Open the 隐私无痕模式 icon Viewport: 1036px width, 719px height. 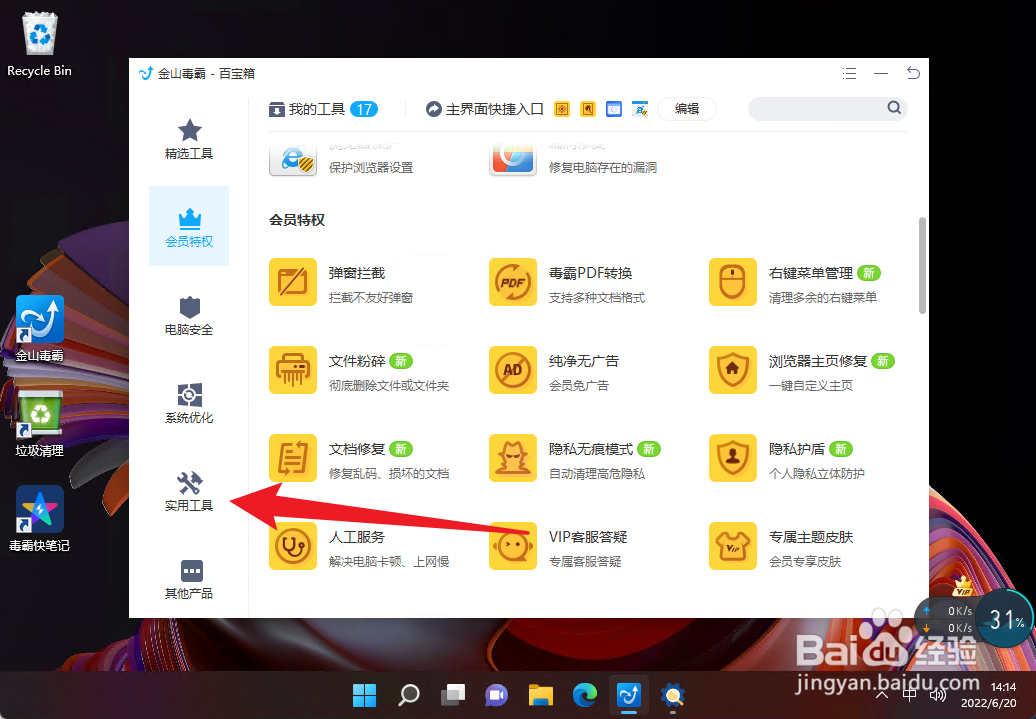[x=513, y=458]
